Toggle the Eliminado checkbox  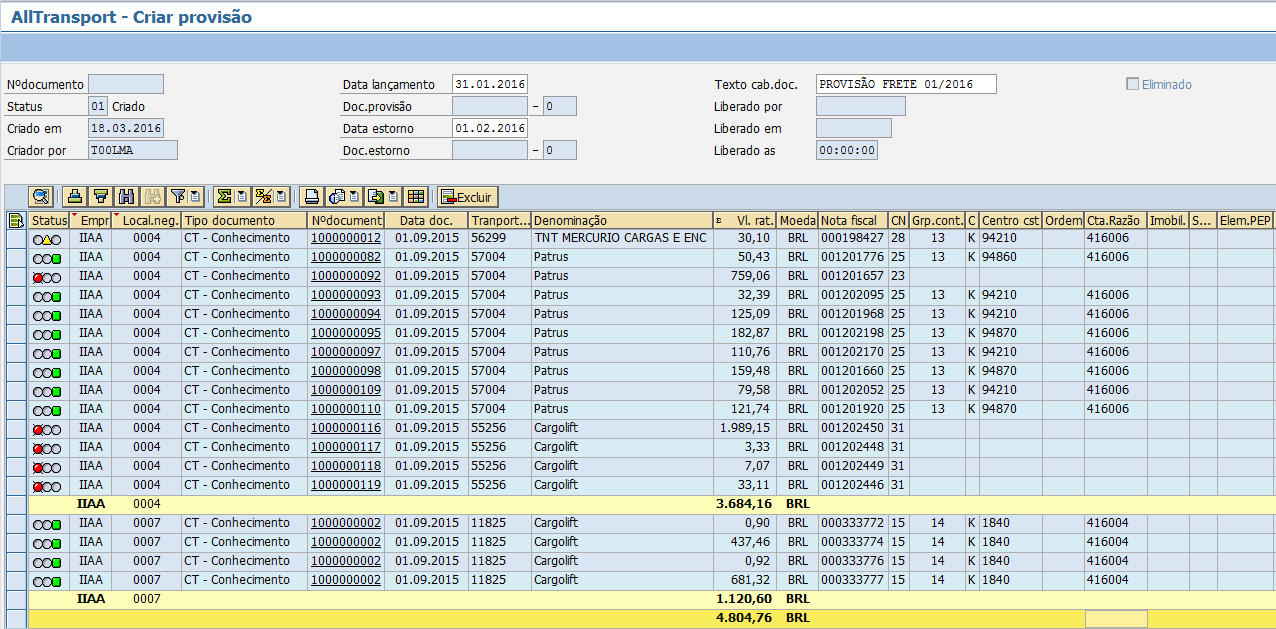pyautogui.click(x=1132, y=85)
